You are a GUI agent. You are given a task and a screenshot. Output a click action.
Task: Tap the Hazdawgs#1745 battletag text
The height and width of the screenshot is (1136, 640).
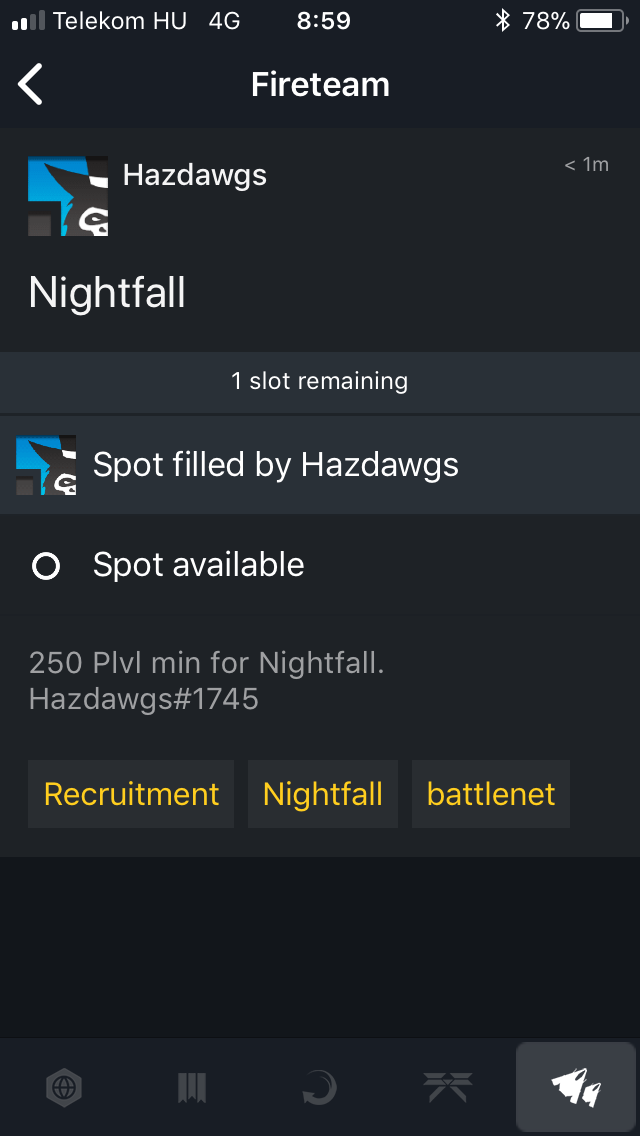(144, 699)
